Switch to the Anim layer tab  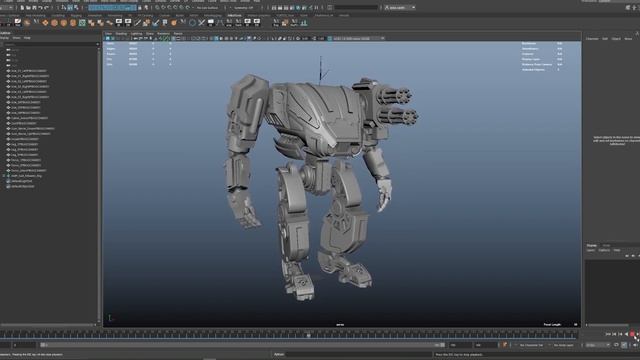click(x=606, y=245)
